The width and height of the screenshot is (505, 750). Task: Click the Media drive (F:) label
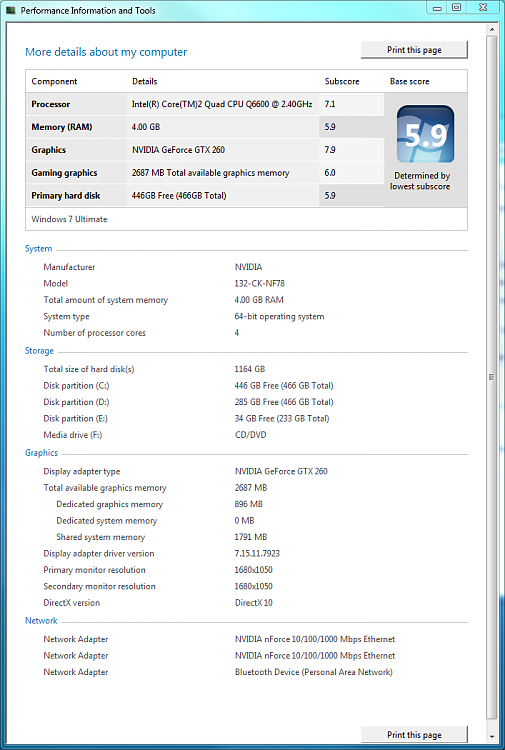pos(73,435)
